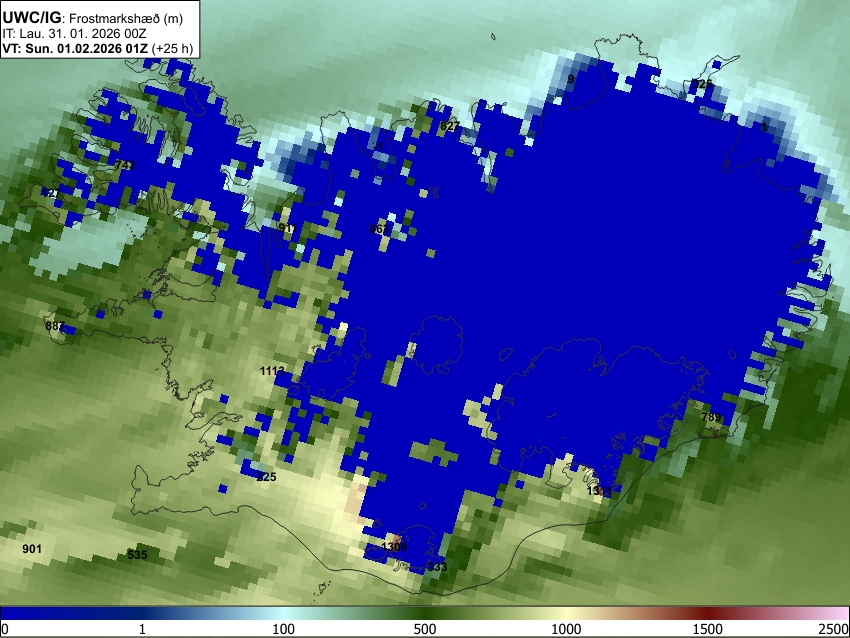Click the dark red section of the color scale
850x638 pixels.
pos(708,614)
